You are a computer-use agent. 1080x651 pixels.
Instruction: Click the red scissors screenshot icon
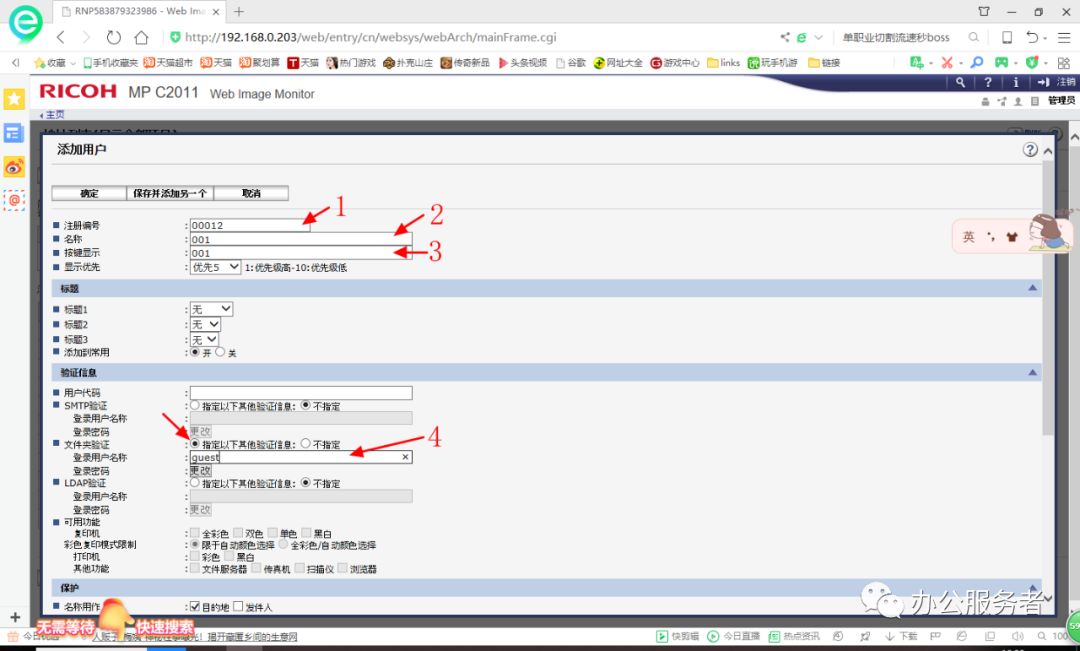947,63
